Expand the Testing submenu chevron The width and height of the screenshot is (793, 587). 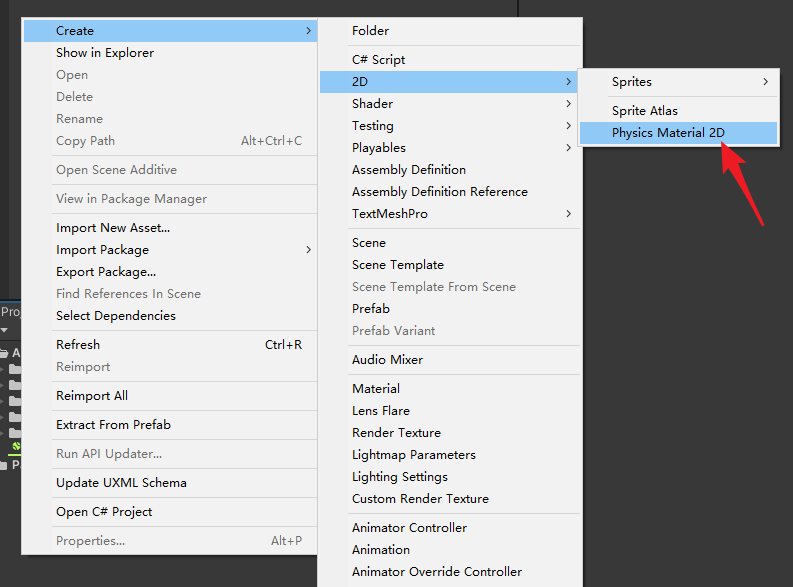568,126
